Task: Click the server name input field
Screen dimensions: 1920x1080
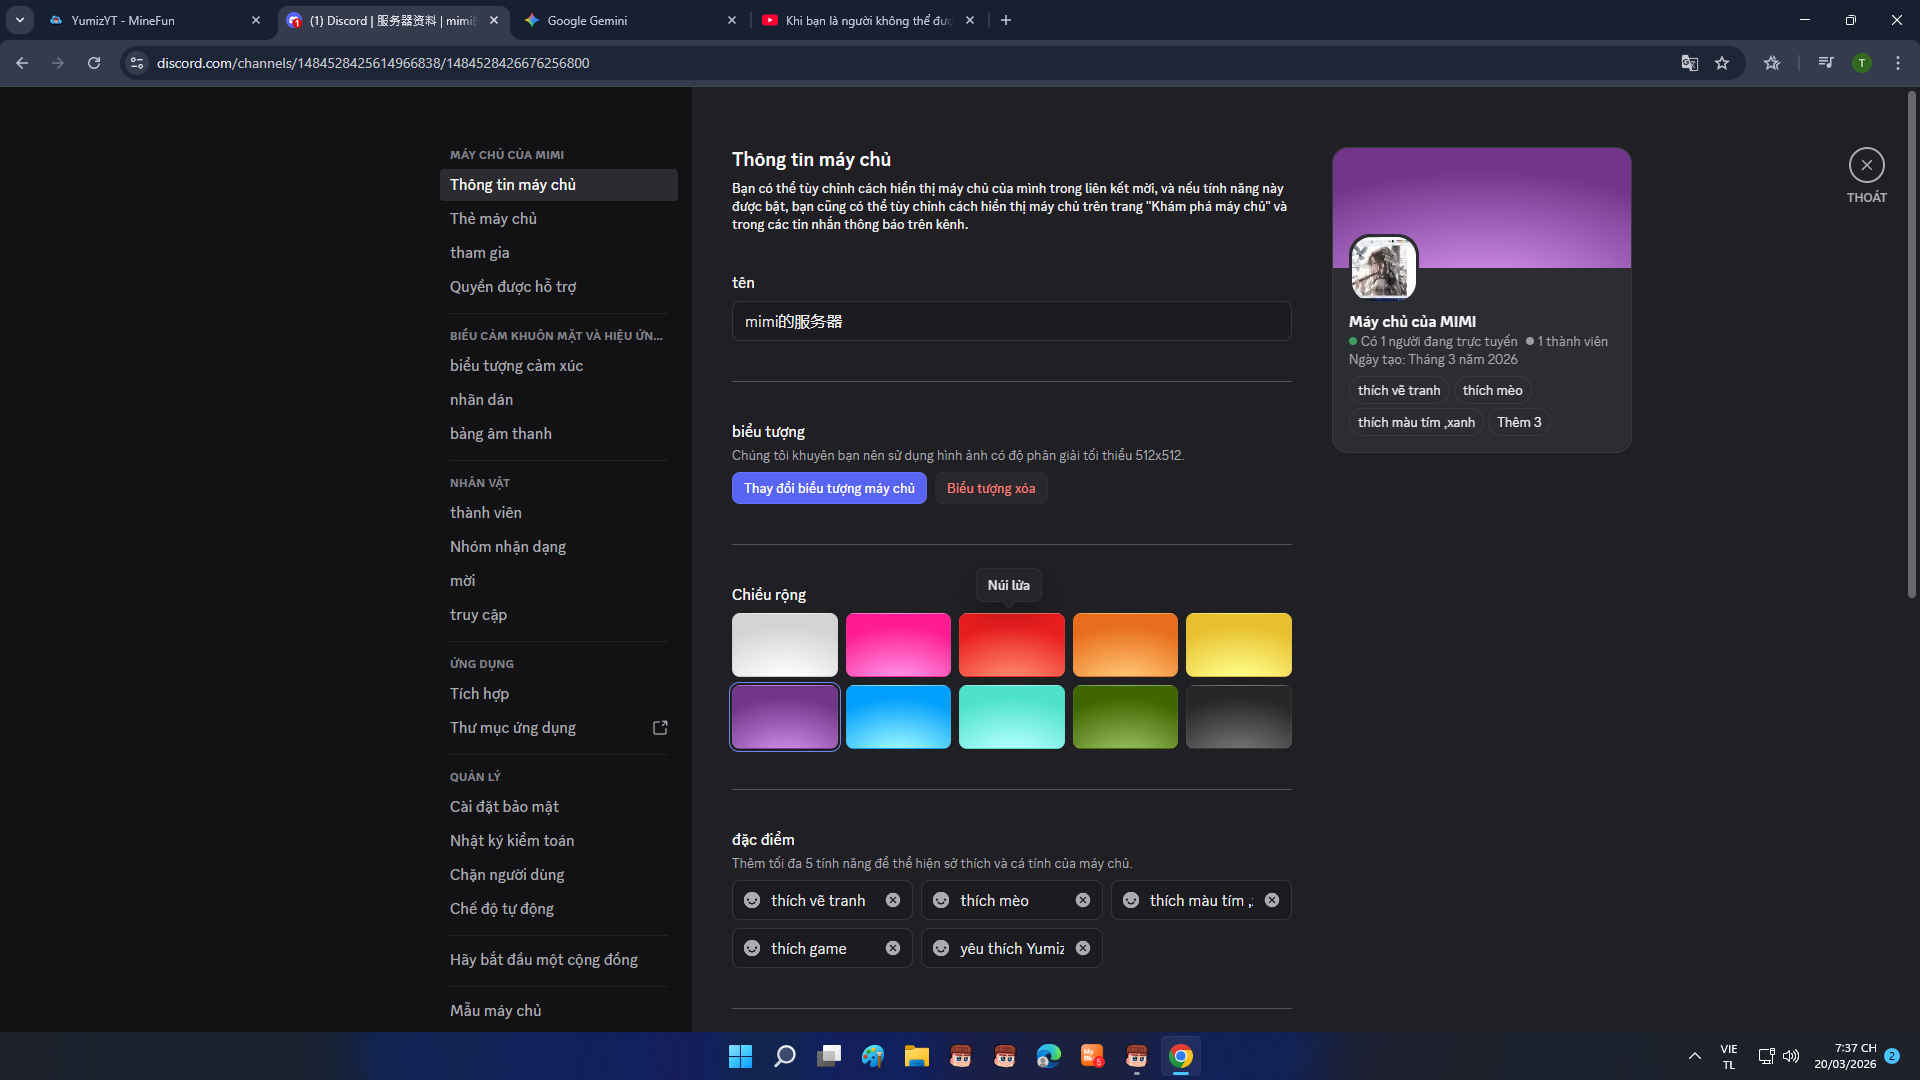Action: click(x=1010, y=322)
